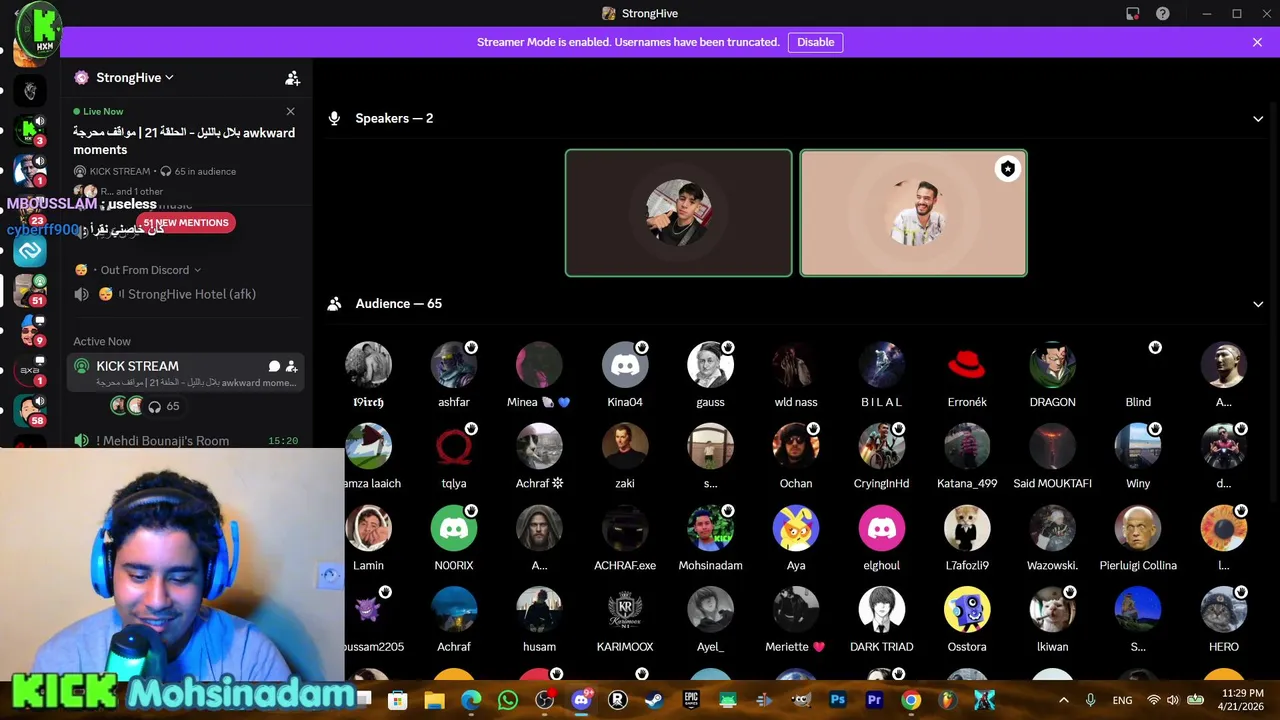Open audience member DRAGON's avatar
This screenshot has height=720, width=1280.
tap(1052, 365)
